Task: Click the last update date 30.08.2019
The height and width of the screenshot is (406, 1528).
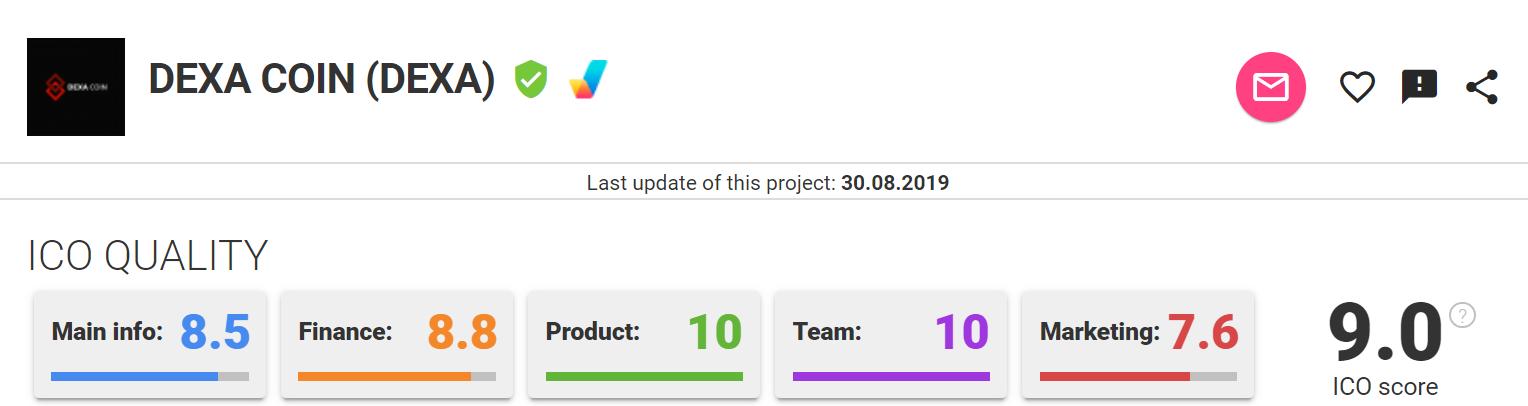Action: (x=895, y=183)
